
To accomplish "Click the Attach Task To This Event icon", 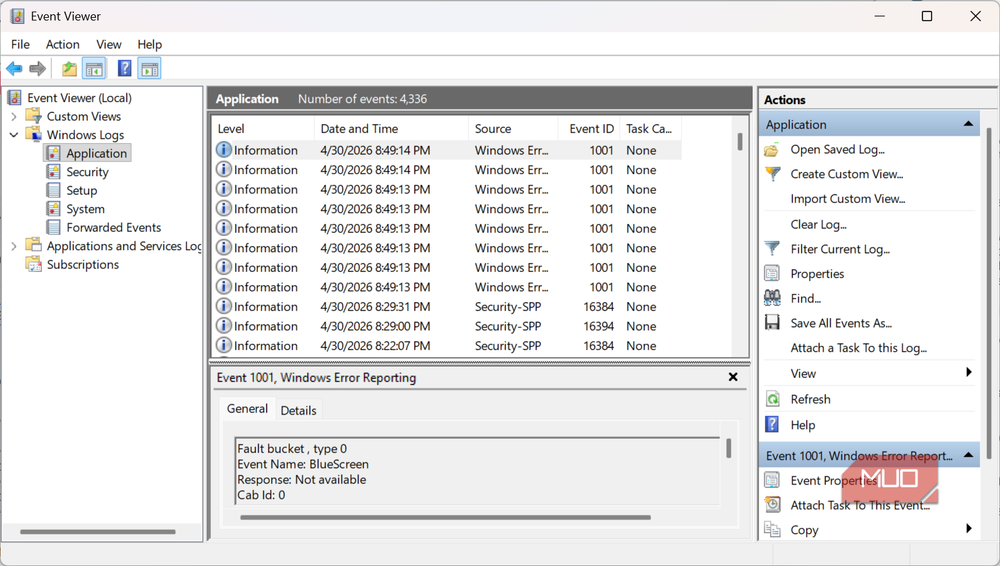I will point(772,505).
